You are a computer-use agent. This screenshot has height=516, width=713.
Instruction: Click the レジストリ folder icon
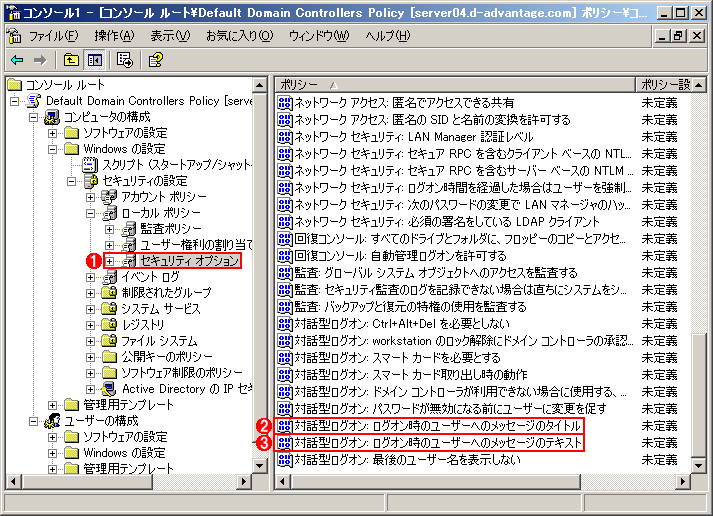(109, 325)
